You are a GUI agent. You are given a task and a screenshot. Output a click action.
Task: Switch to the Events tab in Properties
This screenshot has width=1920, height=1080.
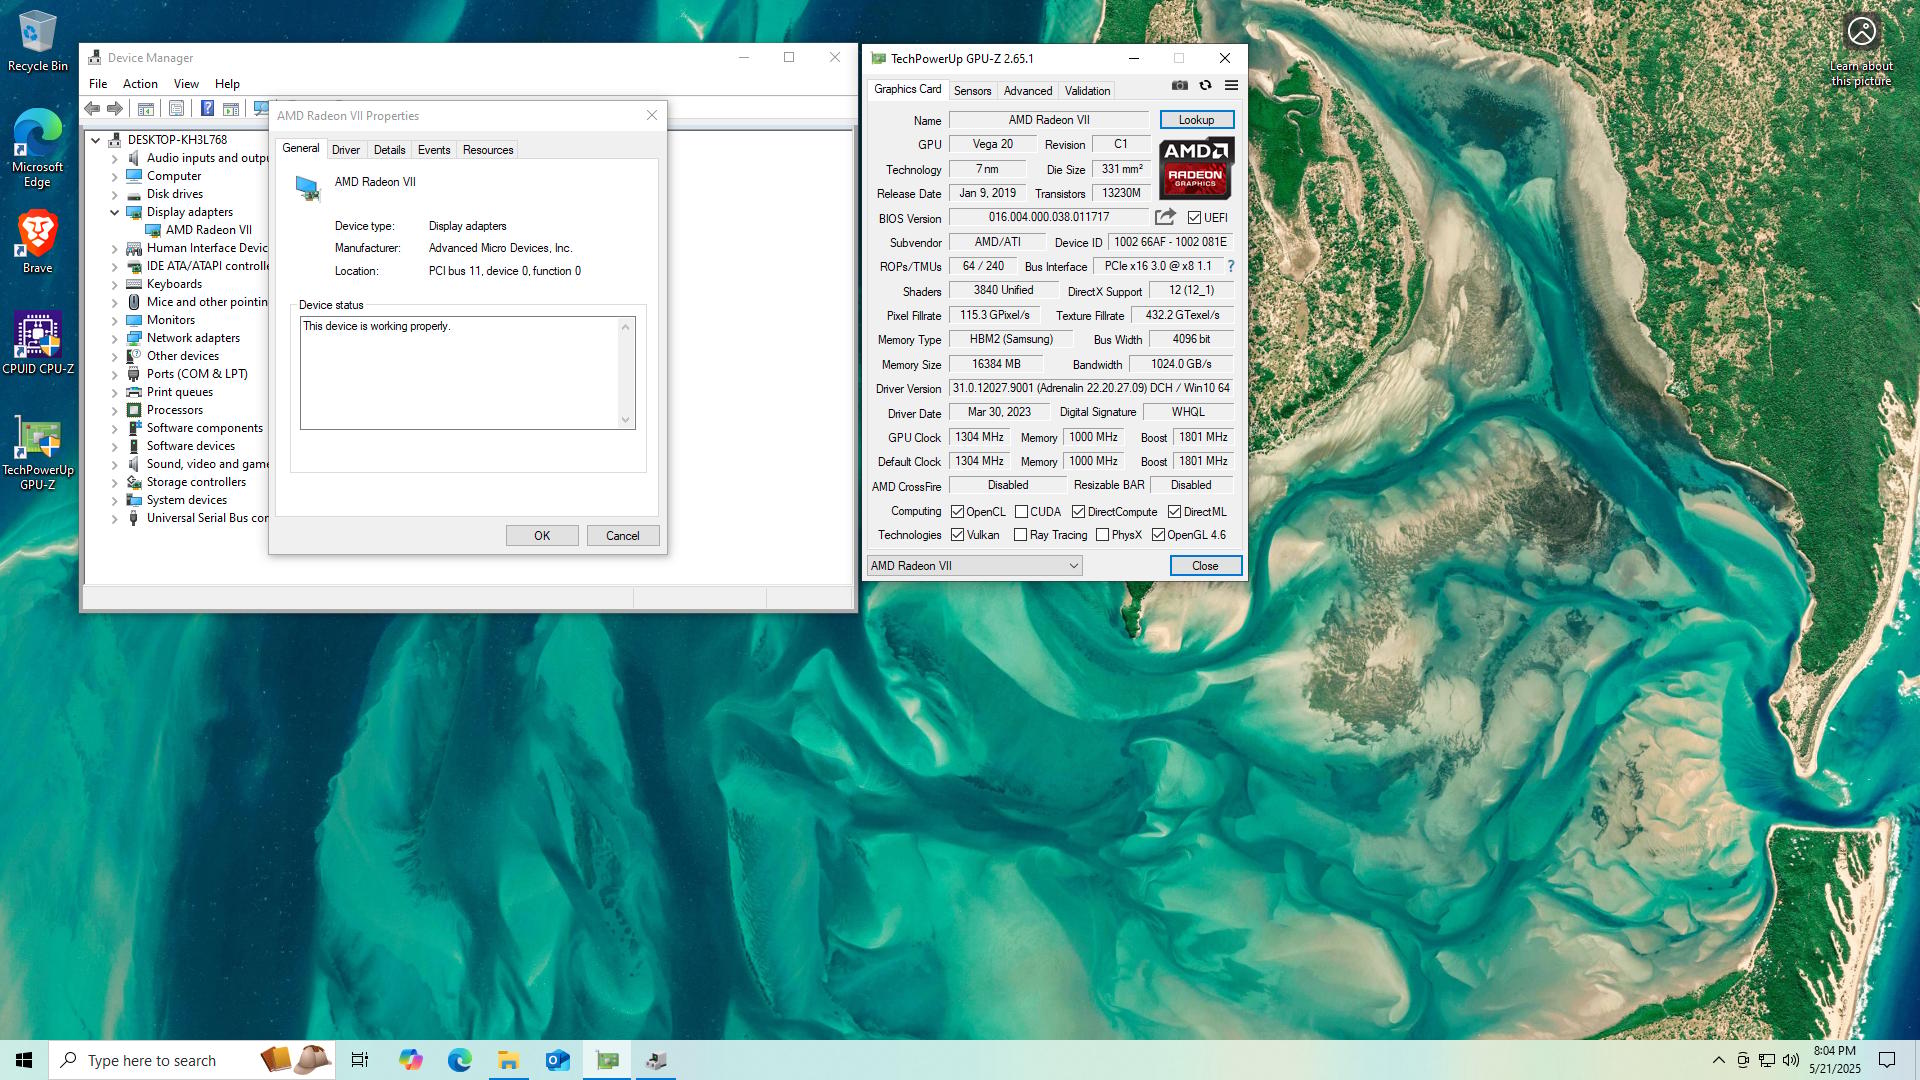click(434, 150)
